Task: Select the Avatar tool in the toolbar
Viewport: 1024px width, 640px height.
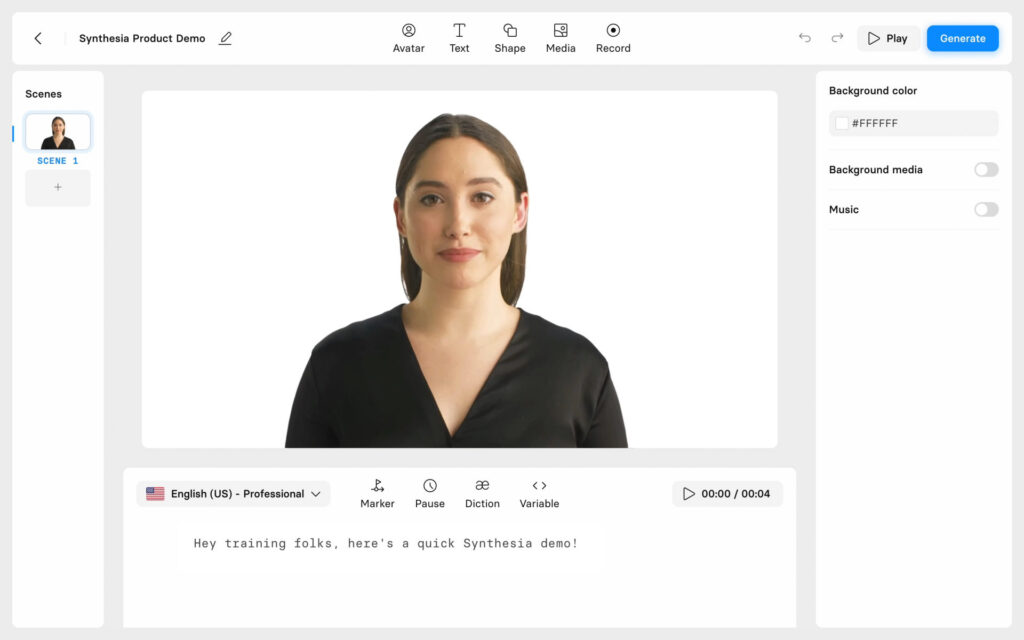Action: [409, 37]
